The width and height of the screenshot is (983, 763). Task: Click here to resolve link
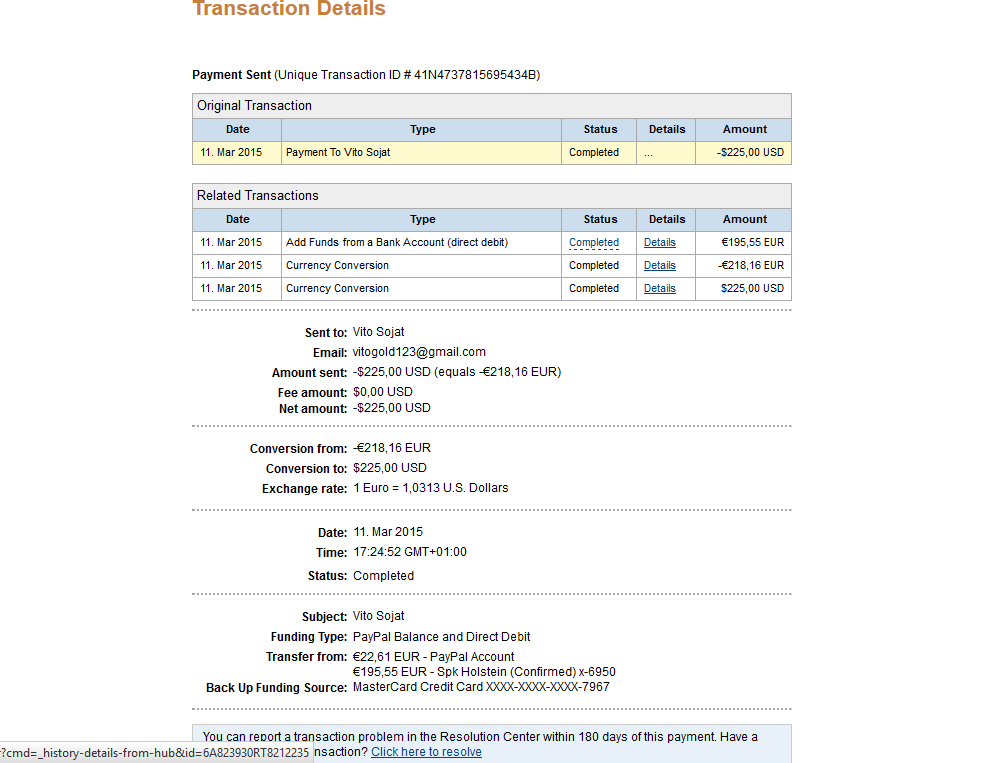coord(426,752)
